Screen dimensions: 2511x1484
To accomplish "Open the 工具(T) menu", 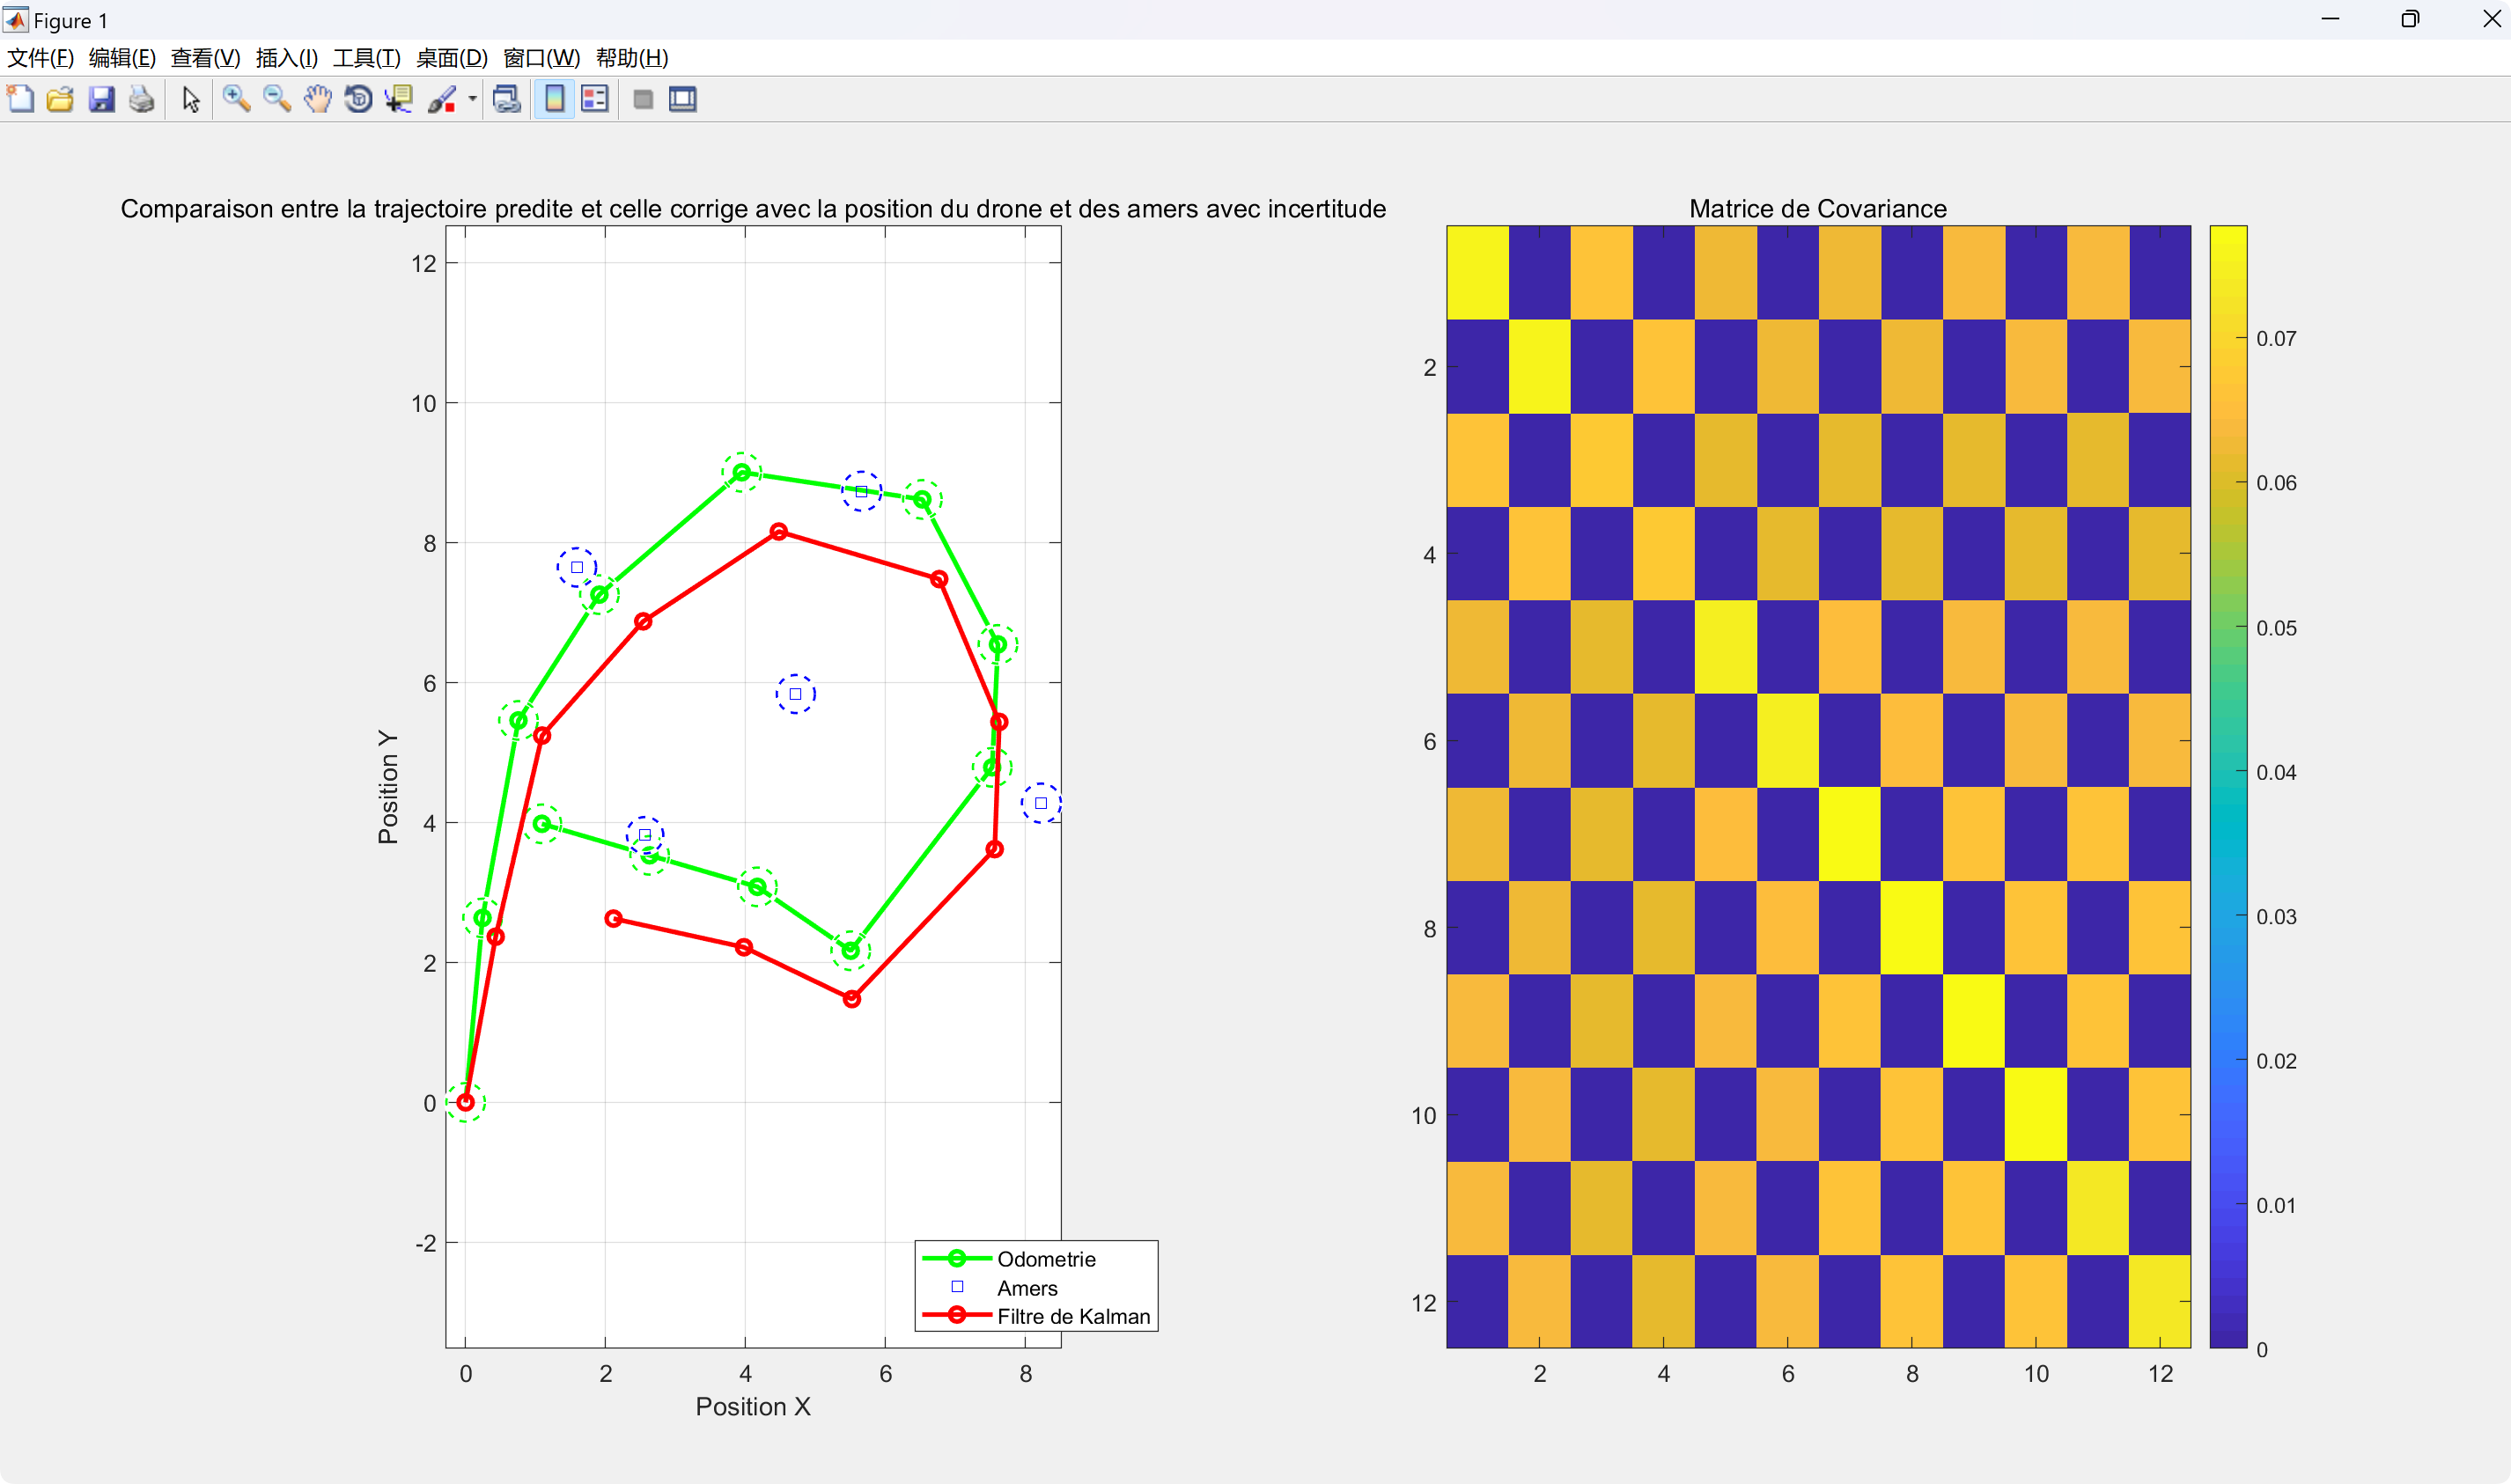I will [x=366, y=58].
